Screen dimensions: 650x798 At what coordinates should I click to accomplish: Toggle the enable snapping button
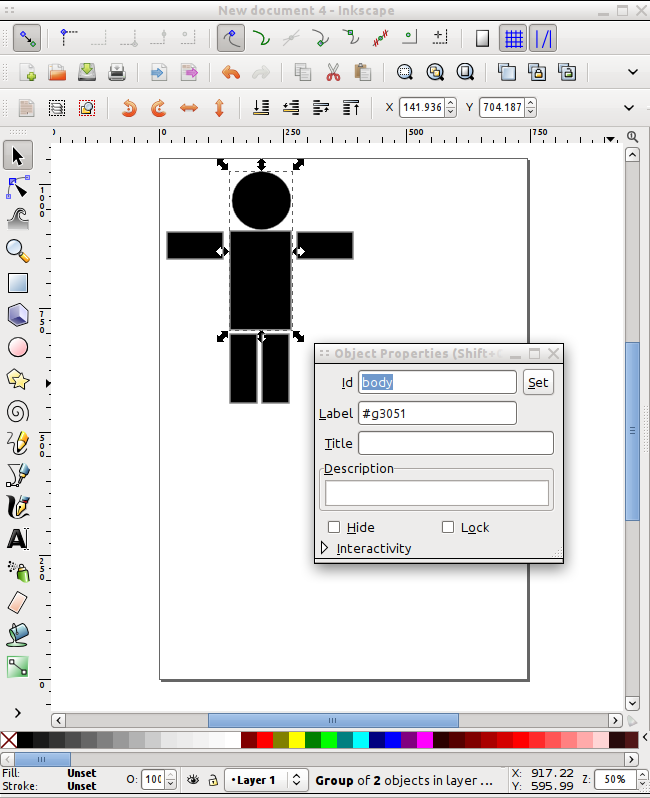[26, 38]
